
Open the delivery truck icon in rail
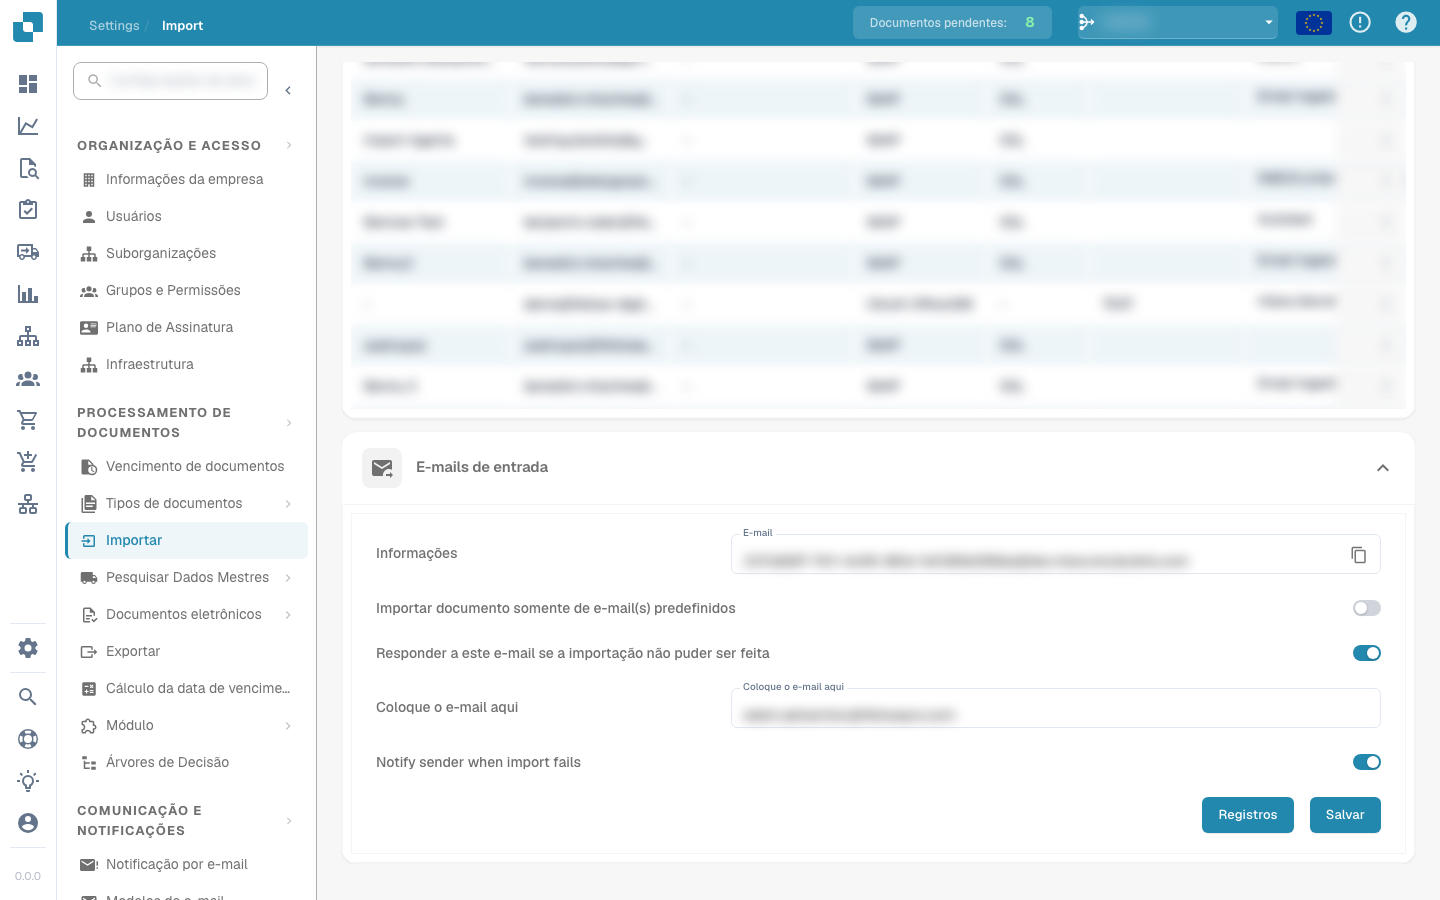[28, 252]
